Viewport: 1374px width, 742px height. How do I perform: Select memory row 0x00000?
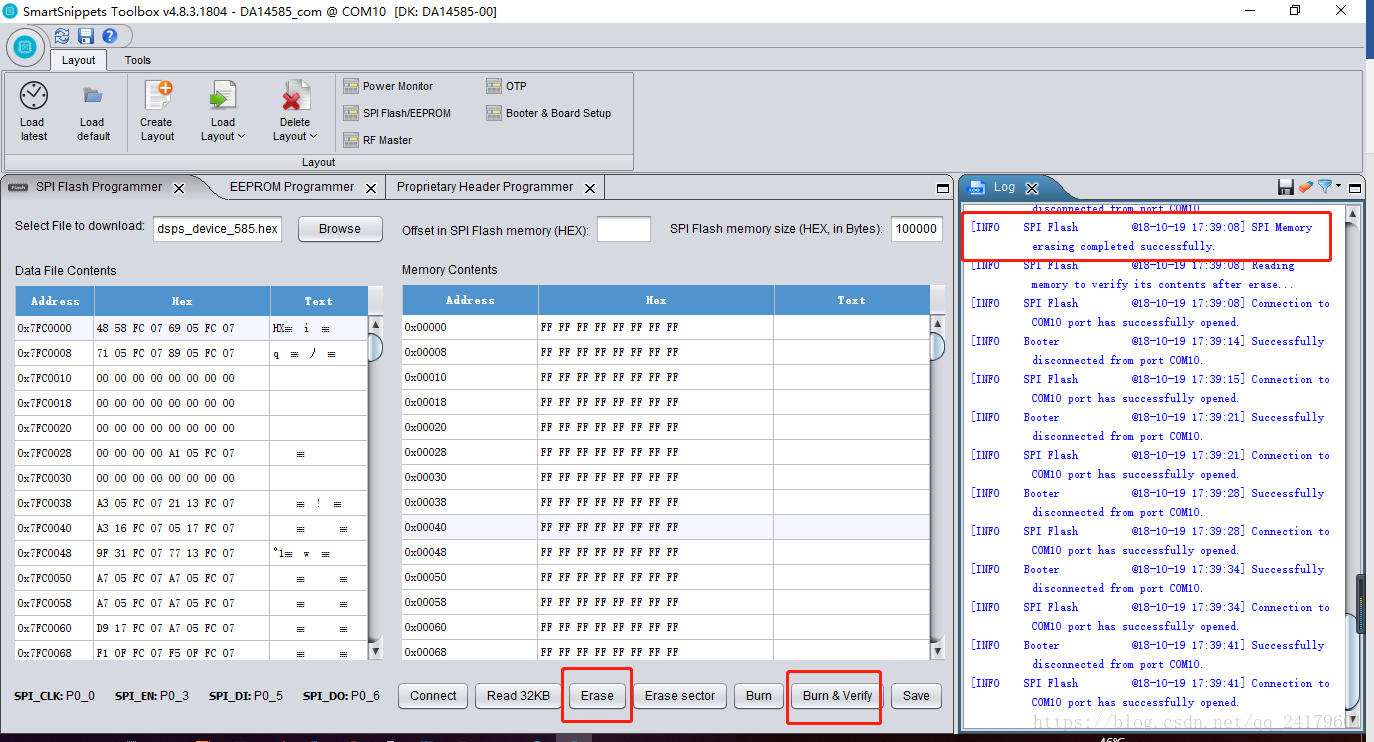pyautogui.click(x=666, y=327)
